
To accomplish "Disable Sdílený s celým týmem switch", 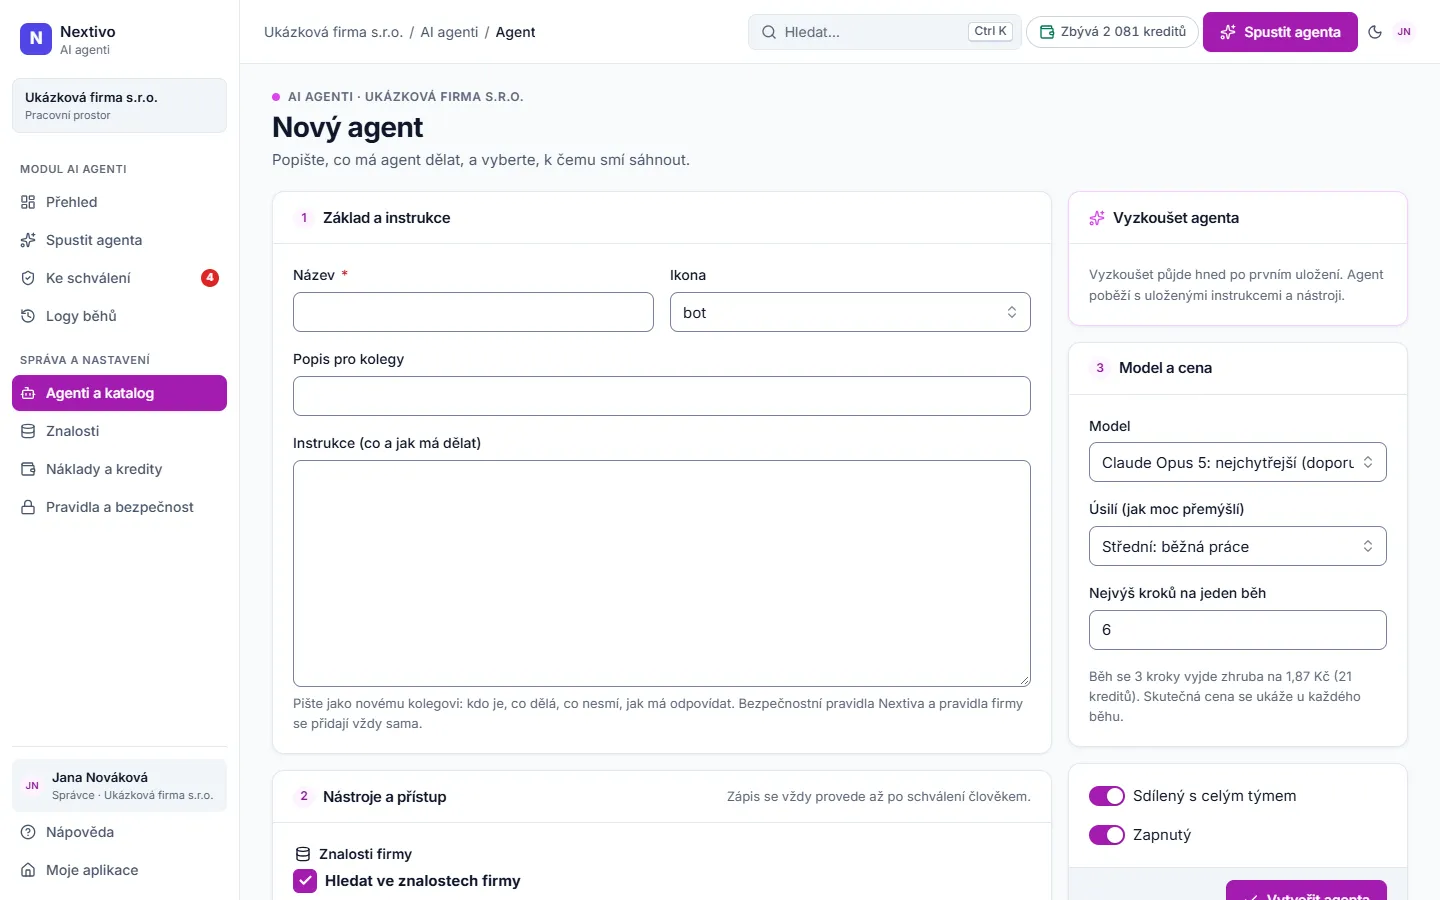I will coord(1107,796).
